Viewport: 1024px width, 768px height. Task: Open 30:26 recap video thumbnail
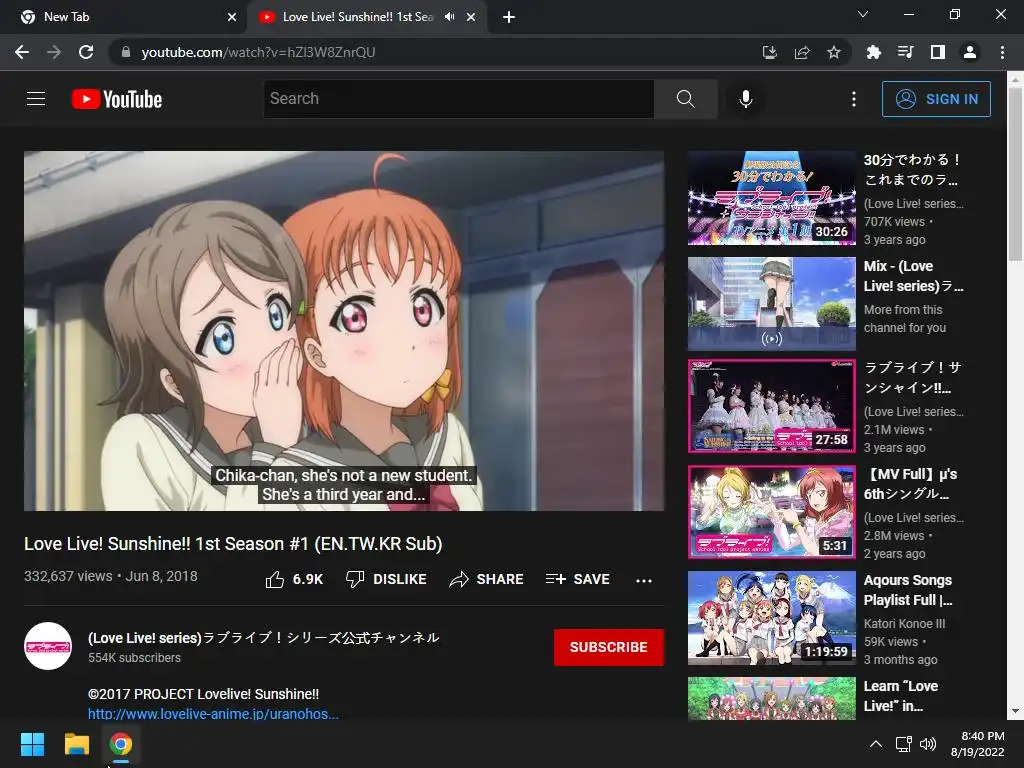(772, 198)
